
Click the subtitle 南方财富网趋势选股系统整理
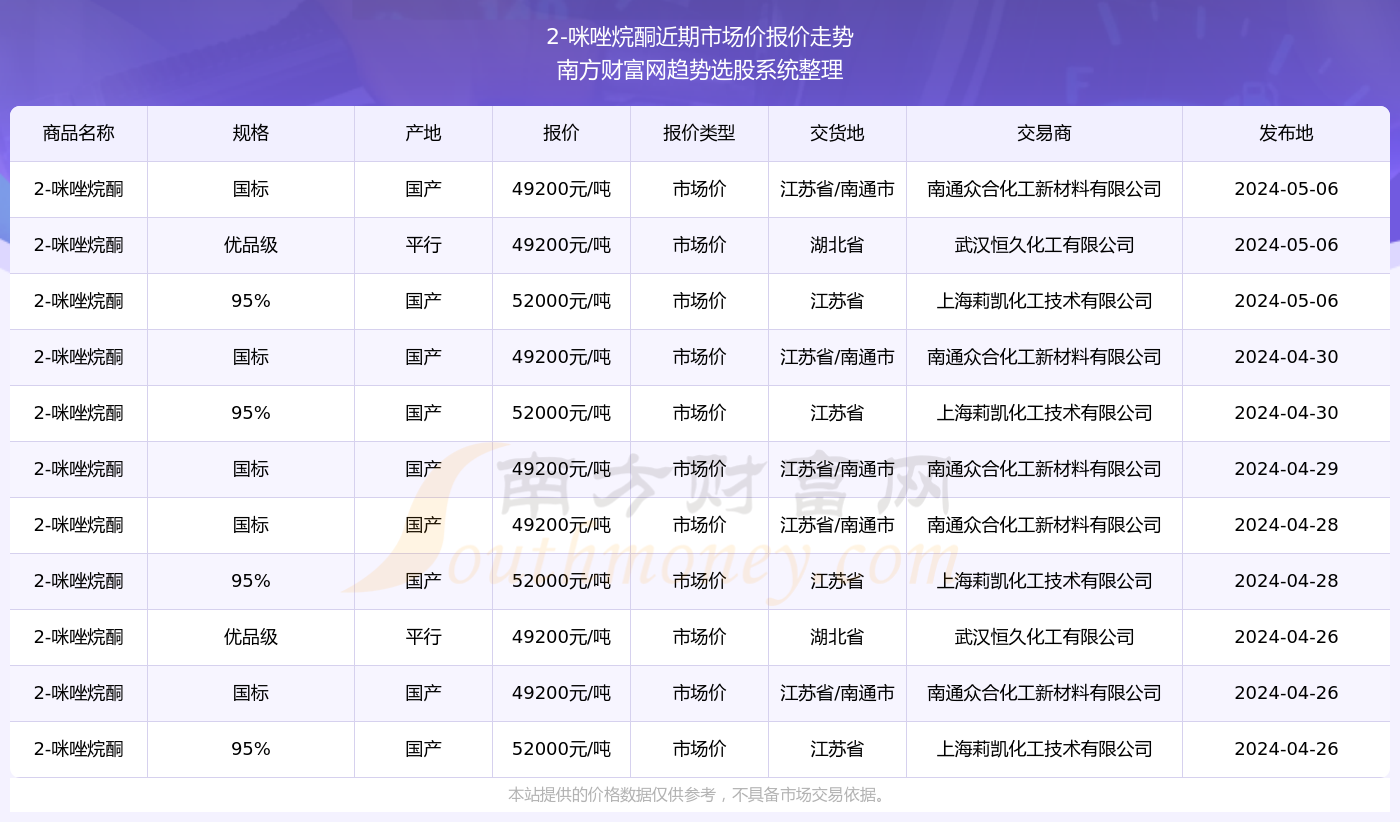pyautogui.click(x=700, y=70)
